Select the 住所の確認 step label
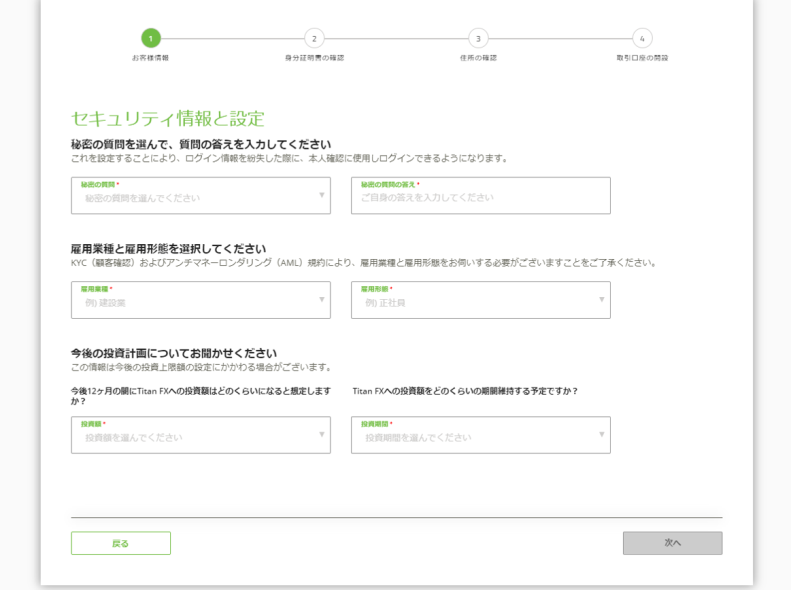This screenshot has height=590, width=791. pos(478,58)
